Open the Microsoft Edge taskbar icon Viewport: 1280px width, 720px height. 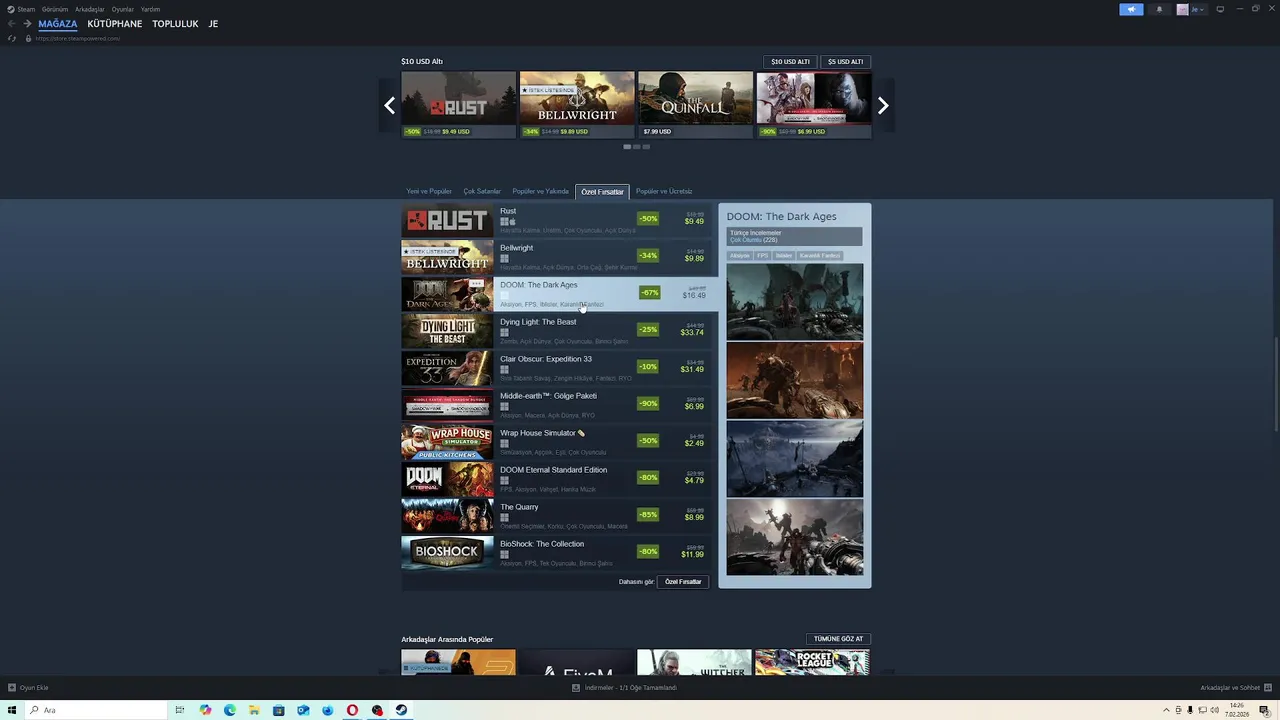tap(230, 710)
